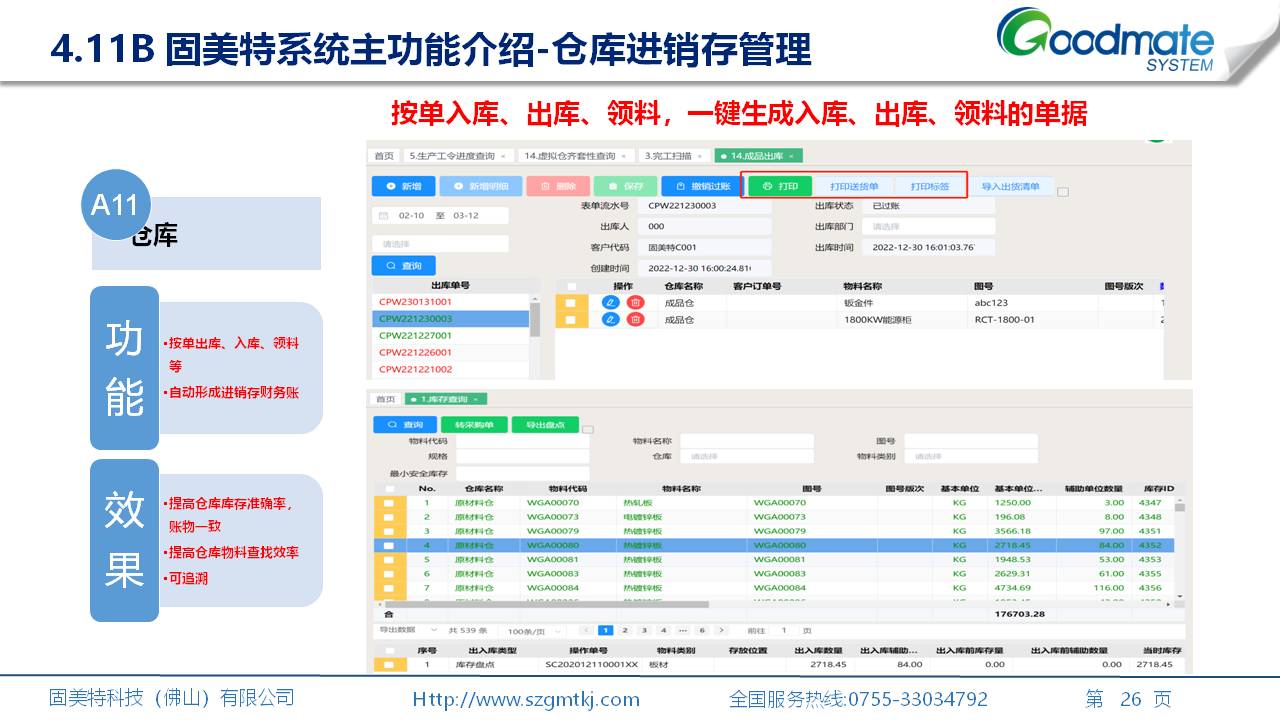Viewport: 1280px width, 720px height.
Task: Click the Goodmate System logo
Action: point(1107,40)
